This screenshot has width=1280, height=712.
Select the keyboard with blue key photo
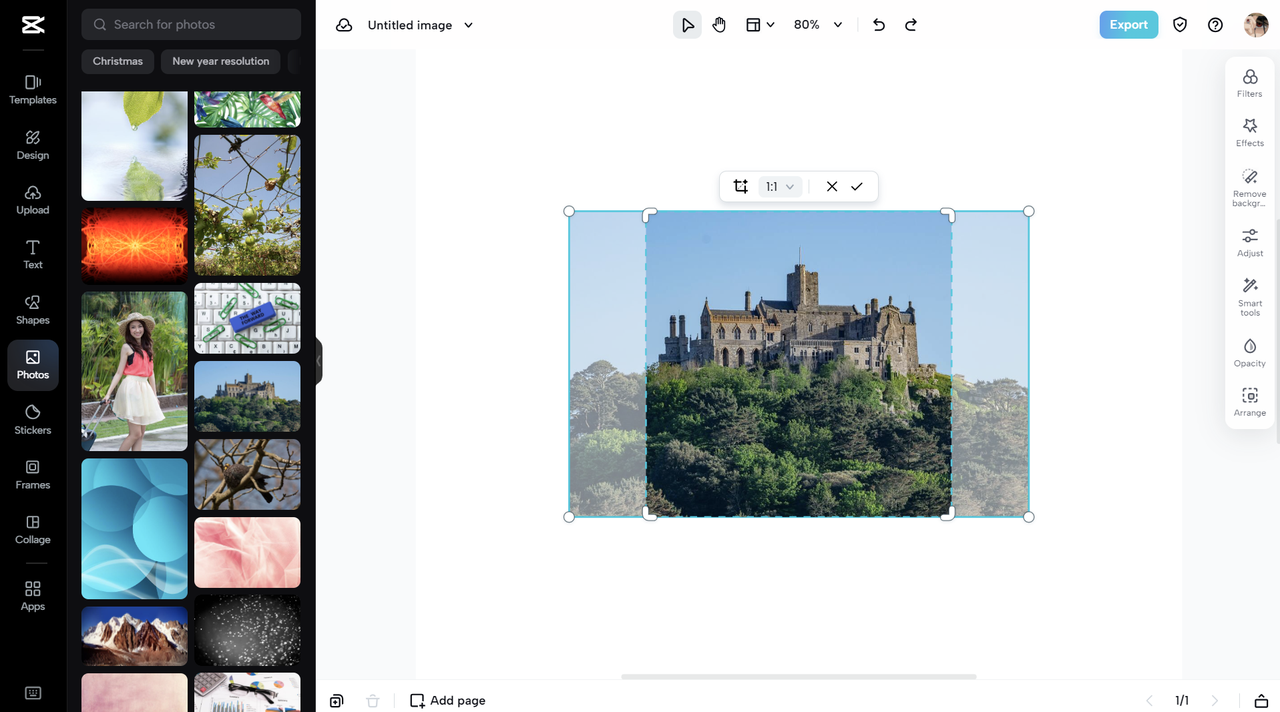[247, 318]
